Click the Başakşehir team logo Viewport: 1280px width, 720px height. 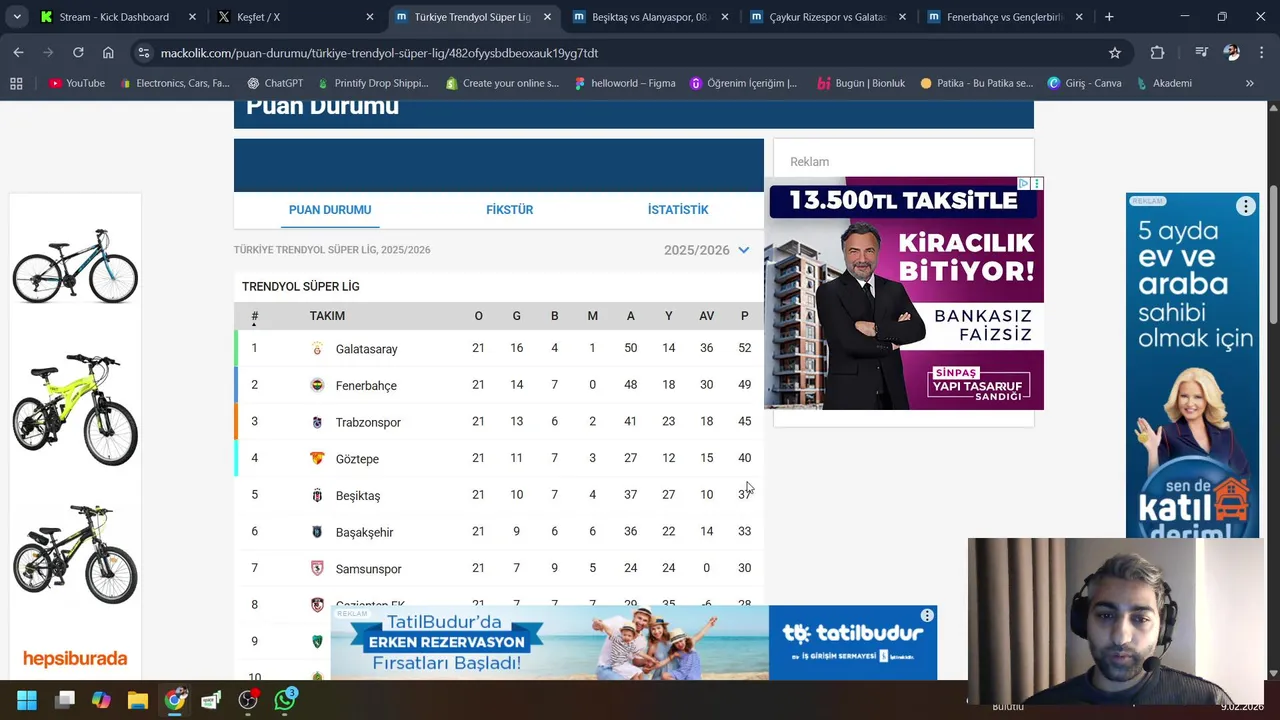coord(317,532)
